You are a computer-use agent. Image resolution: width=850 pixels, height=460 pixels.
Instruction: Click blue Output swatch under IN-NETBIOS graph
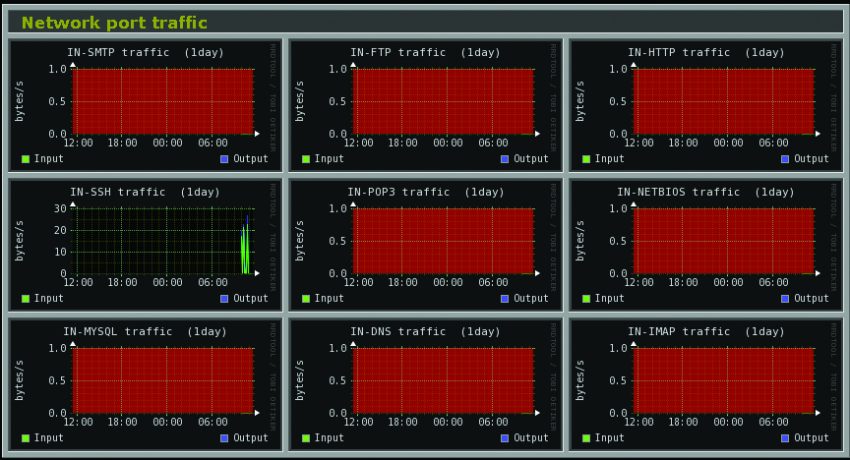click(x=785, y=298)
